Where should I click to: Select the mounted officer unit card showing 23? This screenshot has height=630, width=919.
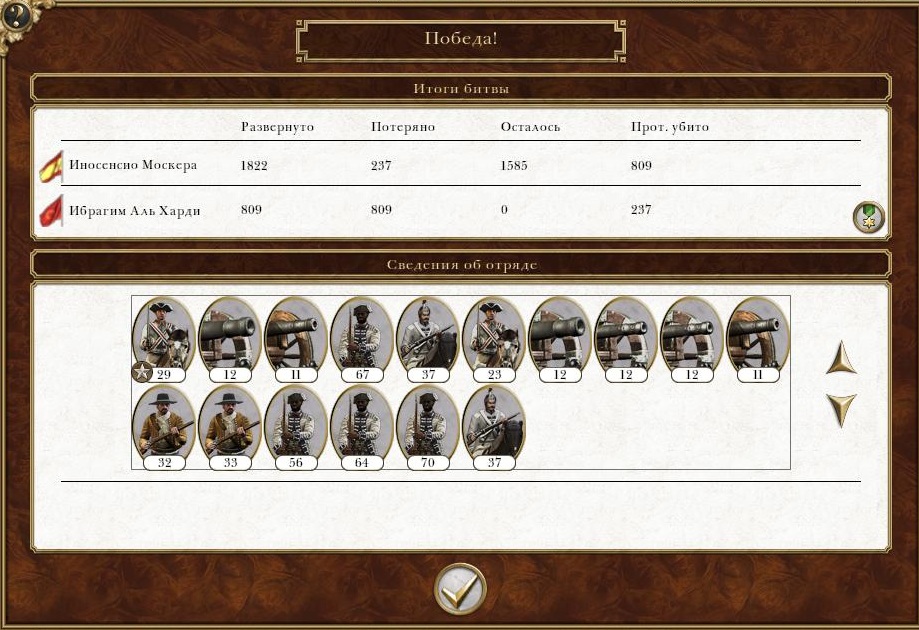pyautogui.click(x=494, y=339)
